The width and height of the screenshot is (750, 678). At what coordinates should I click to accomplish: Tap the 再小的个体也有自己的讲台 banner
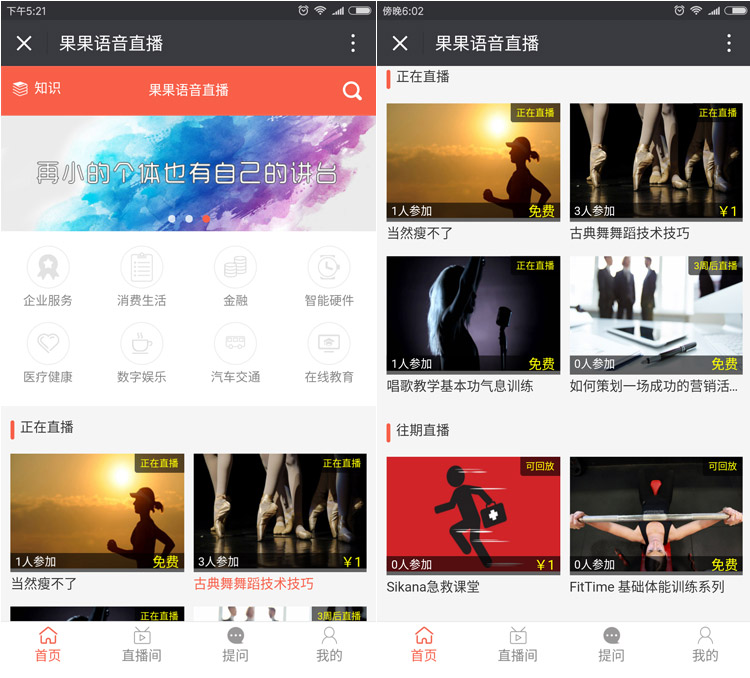(188, 173)
